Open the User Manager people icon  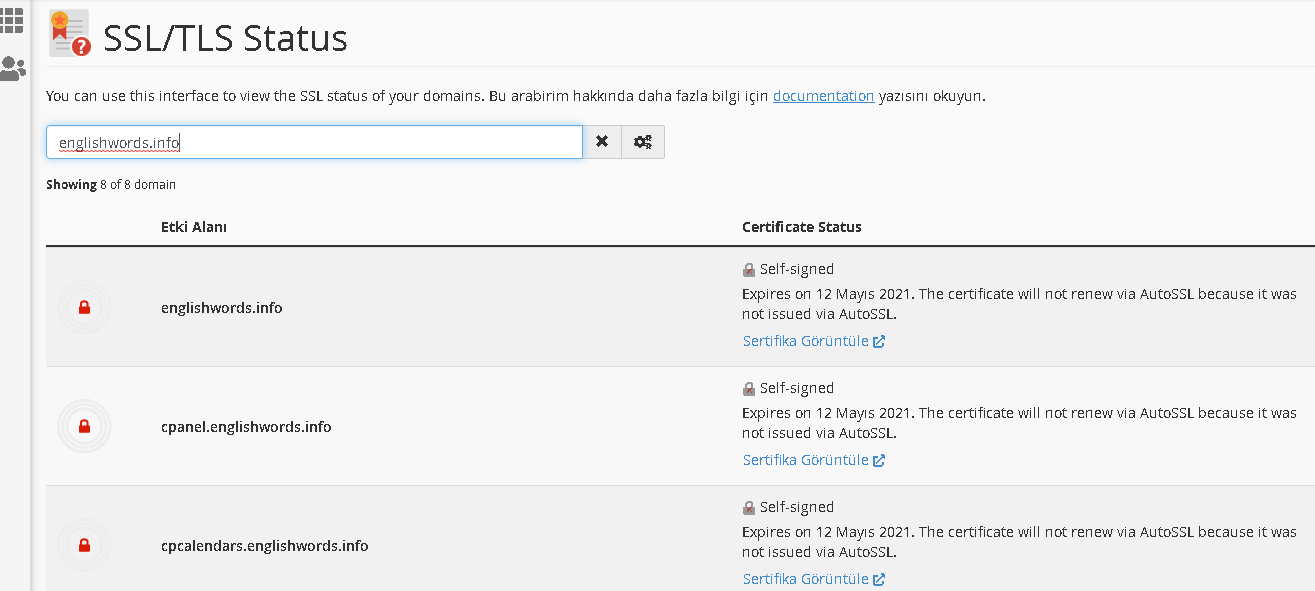(x=12, y=69)
